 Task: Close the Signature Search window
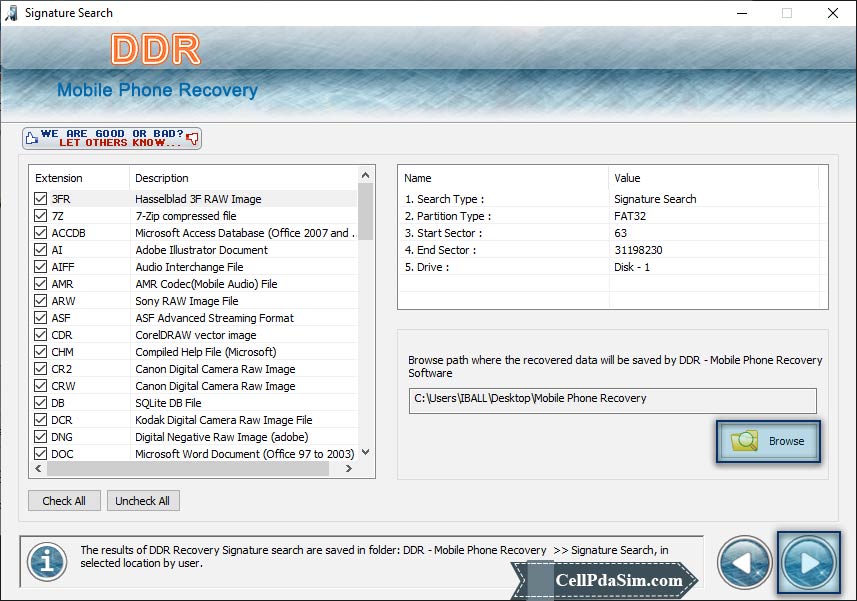(833, 13)
